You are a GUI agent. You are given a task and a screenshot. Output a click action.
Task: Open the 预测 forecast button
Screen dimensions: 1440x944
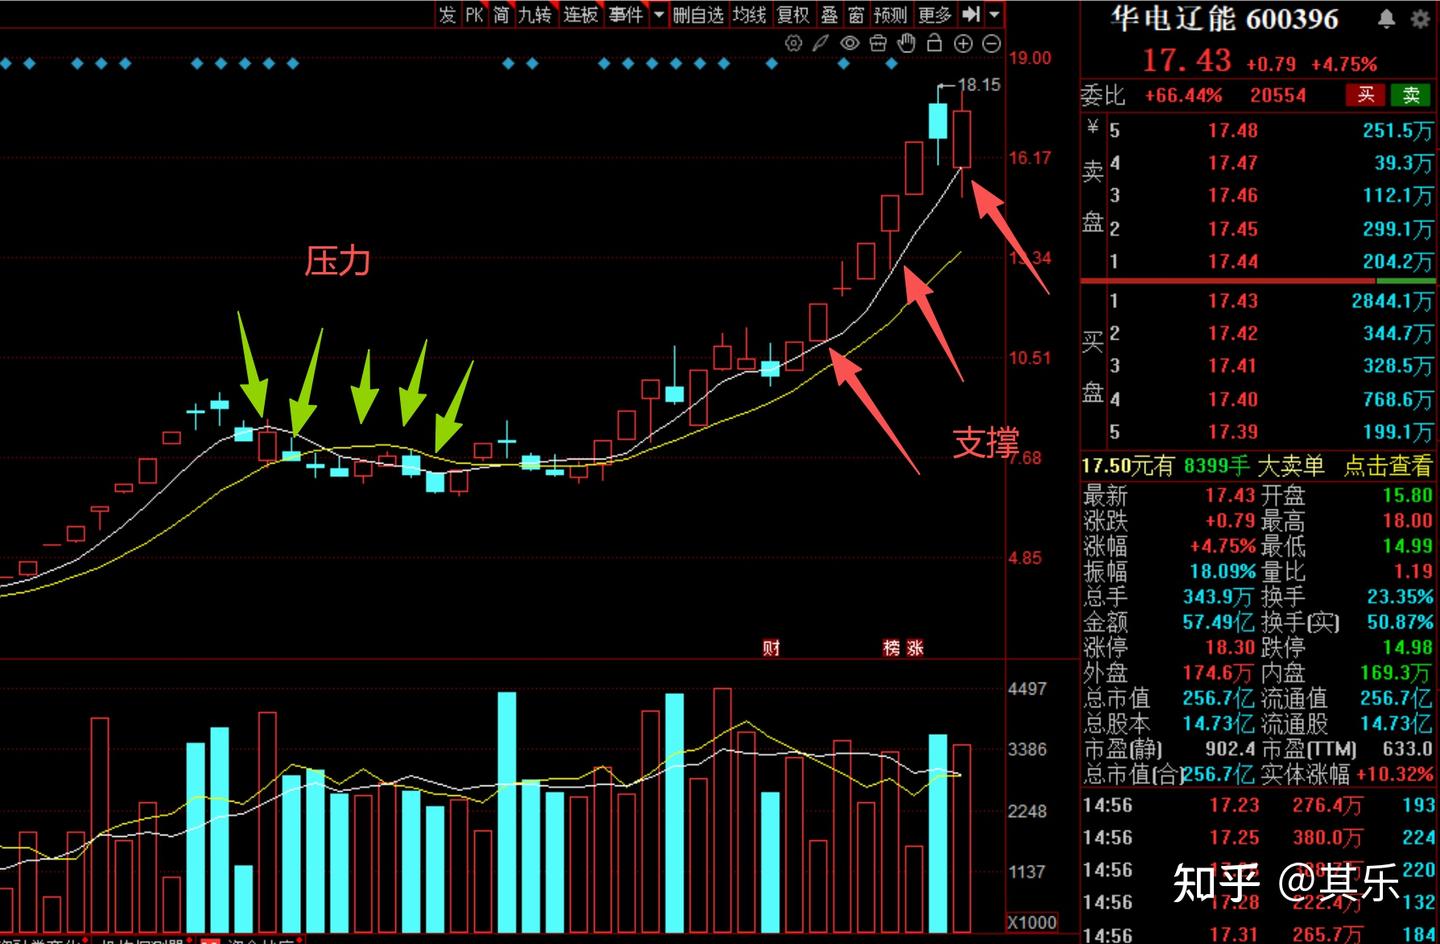[890, 15]
